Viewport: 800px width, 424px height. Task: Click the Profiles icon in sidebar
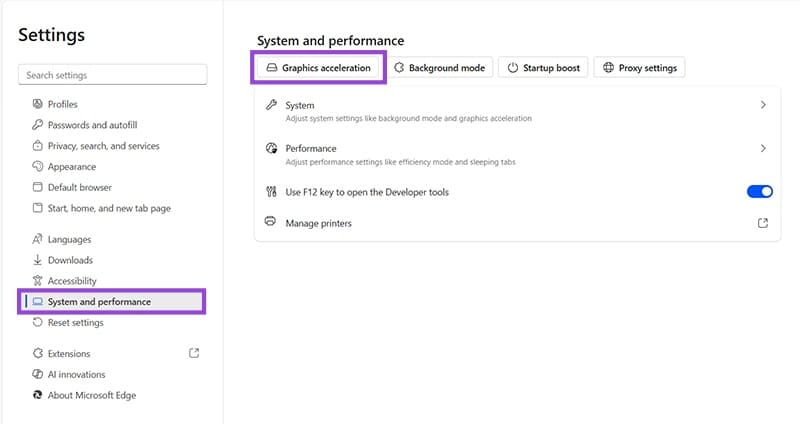(x=38, y=104)
